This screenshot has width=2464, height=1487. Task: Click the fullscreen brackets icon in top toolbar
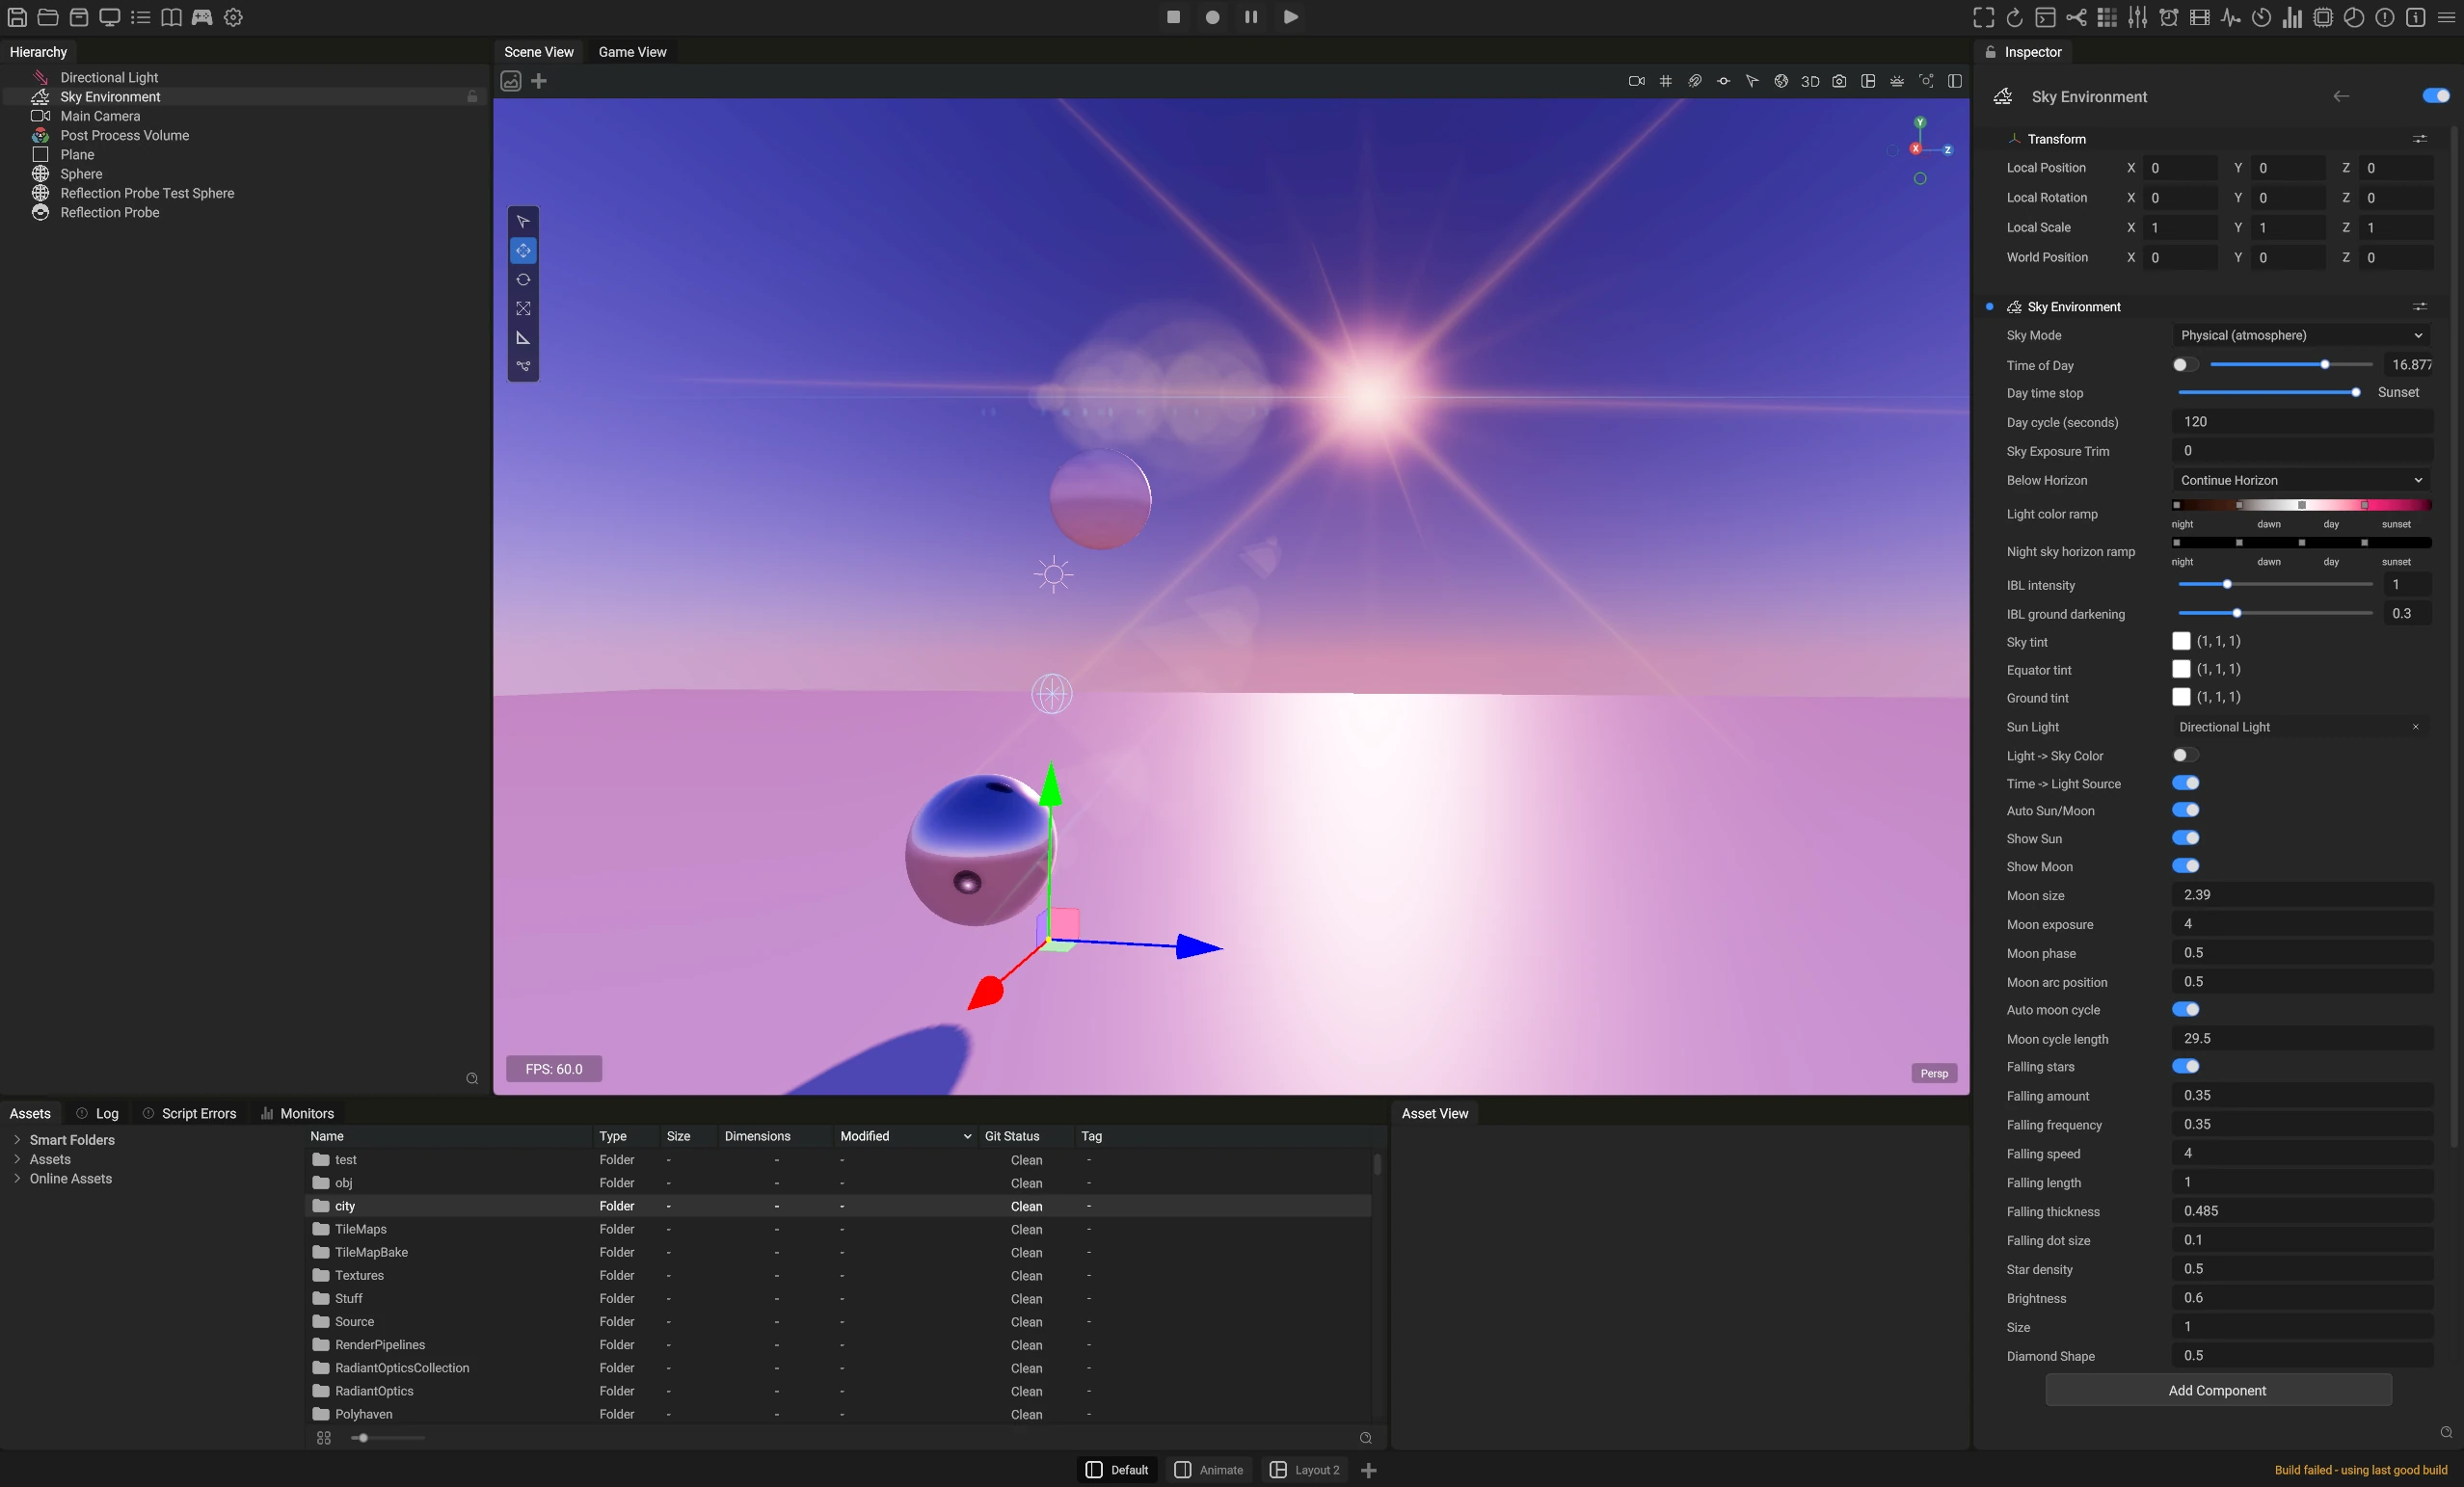click(1984, 17)
